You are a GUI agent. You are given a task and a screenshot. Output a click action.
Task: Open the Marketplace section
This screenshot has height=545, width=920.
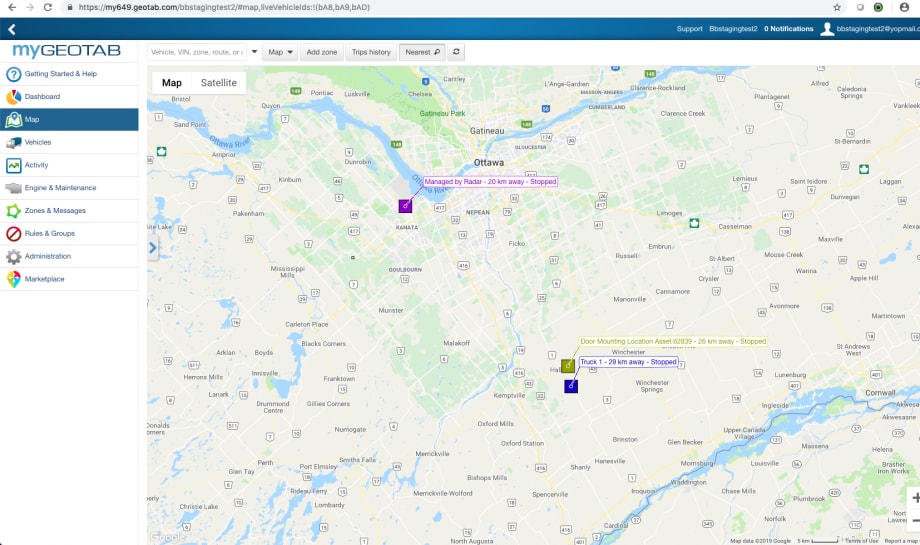(69, 279)
